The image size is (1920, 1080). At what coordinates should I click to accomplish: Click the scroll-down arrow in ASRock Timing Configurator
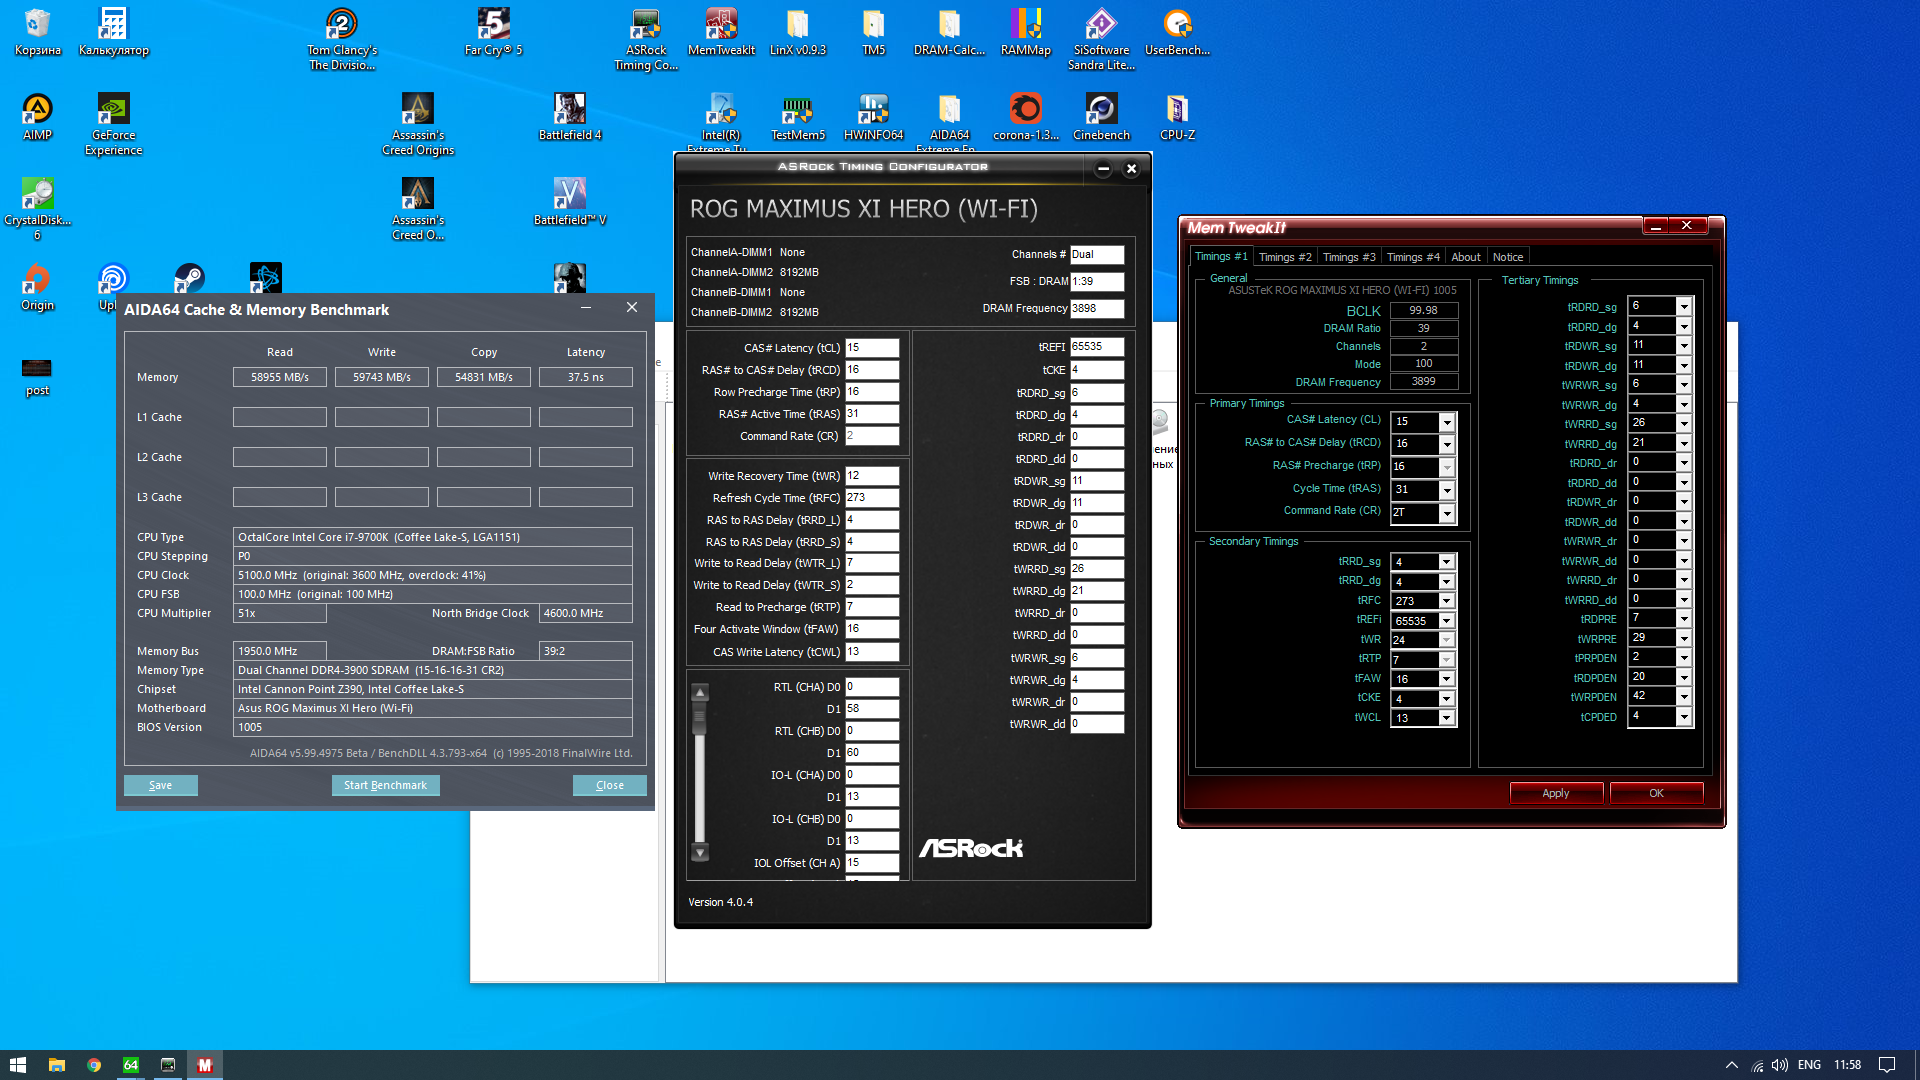[x=700, y=853]
